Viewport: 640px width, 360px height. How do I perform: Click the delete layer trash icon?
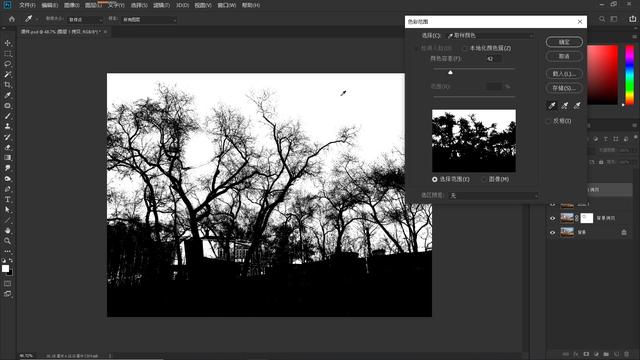coord(626,354)
